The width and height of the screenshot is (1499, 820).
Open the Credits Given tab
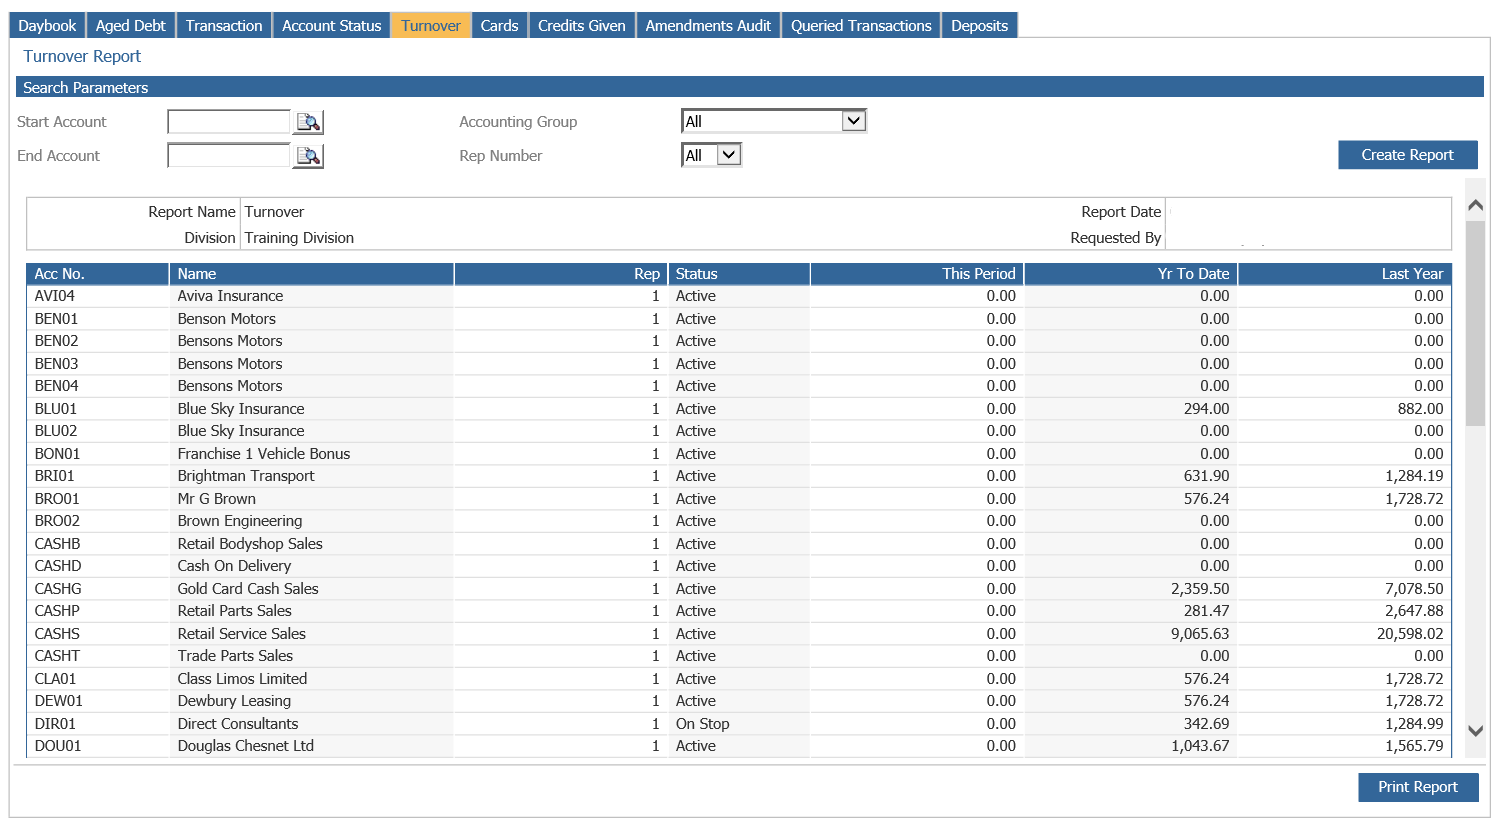582,25
